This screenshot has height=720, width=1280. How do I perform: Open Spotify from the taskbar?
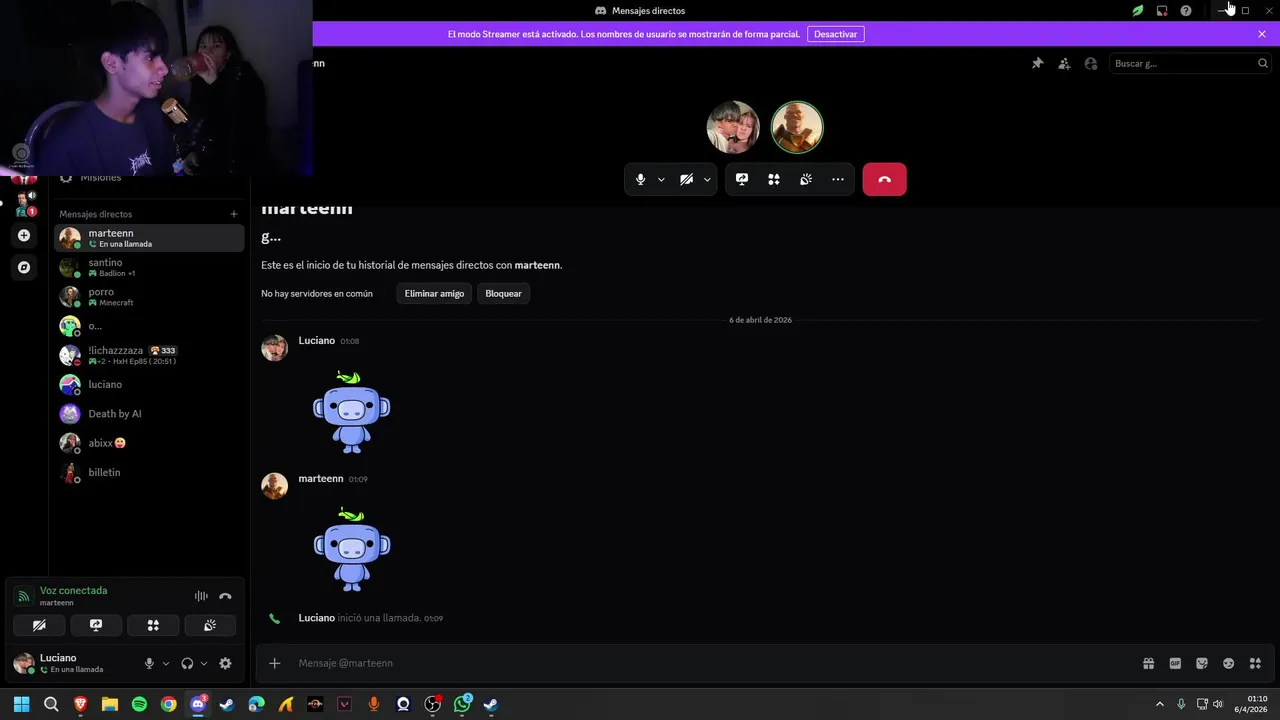(139, 704)
